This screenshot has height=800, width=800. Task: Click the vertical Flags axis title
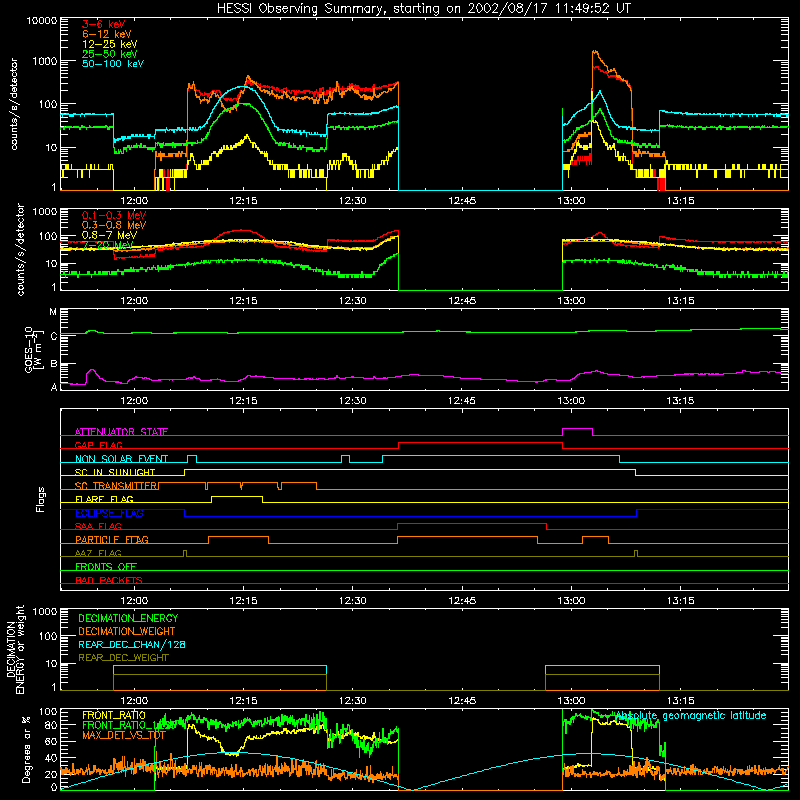click(x=40, y=499)
